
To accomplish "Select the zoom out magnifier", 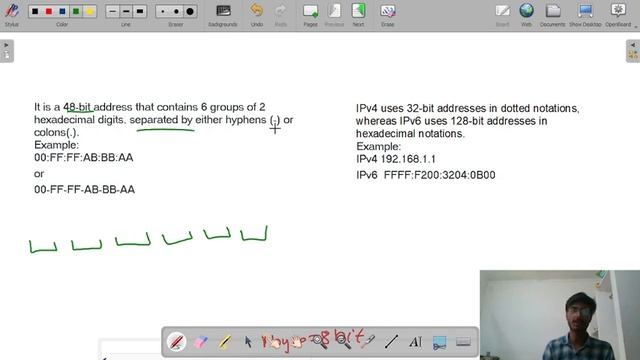I will (x=344, y=342).
